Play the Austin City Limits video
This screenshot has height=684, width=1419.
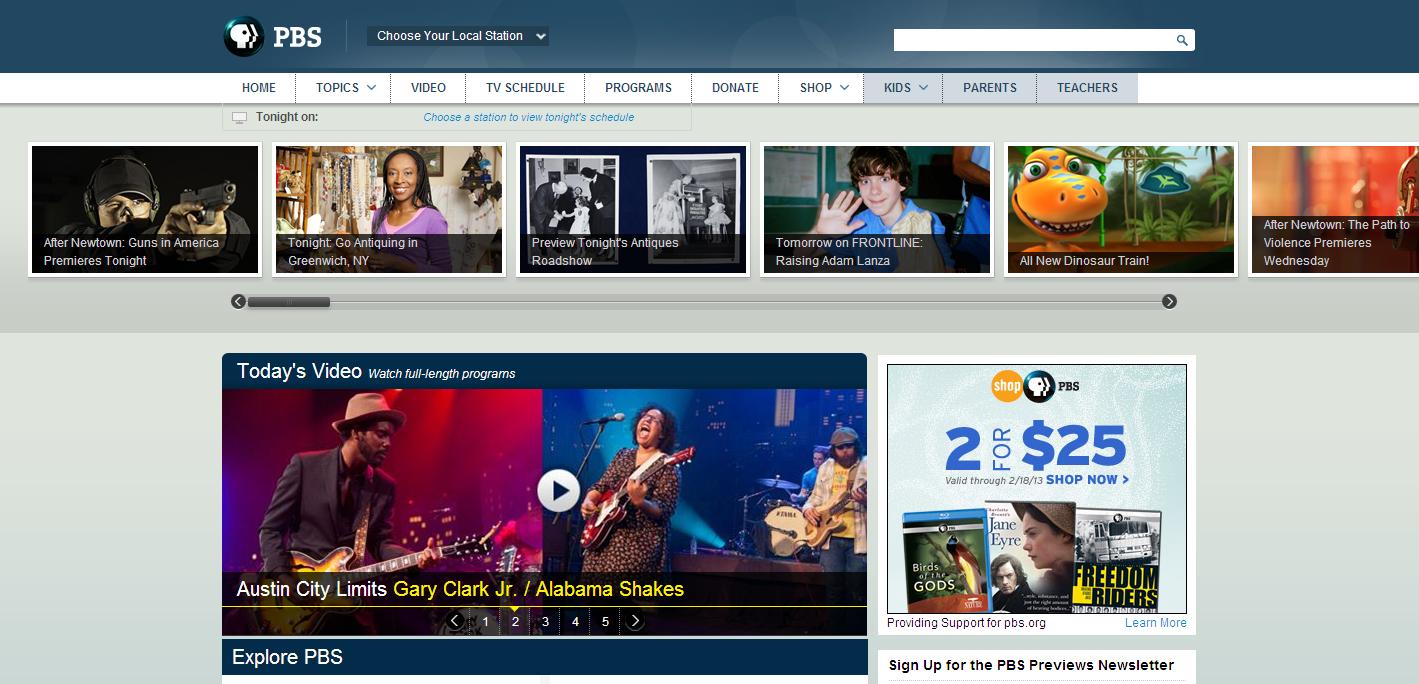558,490
